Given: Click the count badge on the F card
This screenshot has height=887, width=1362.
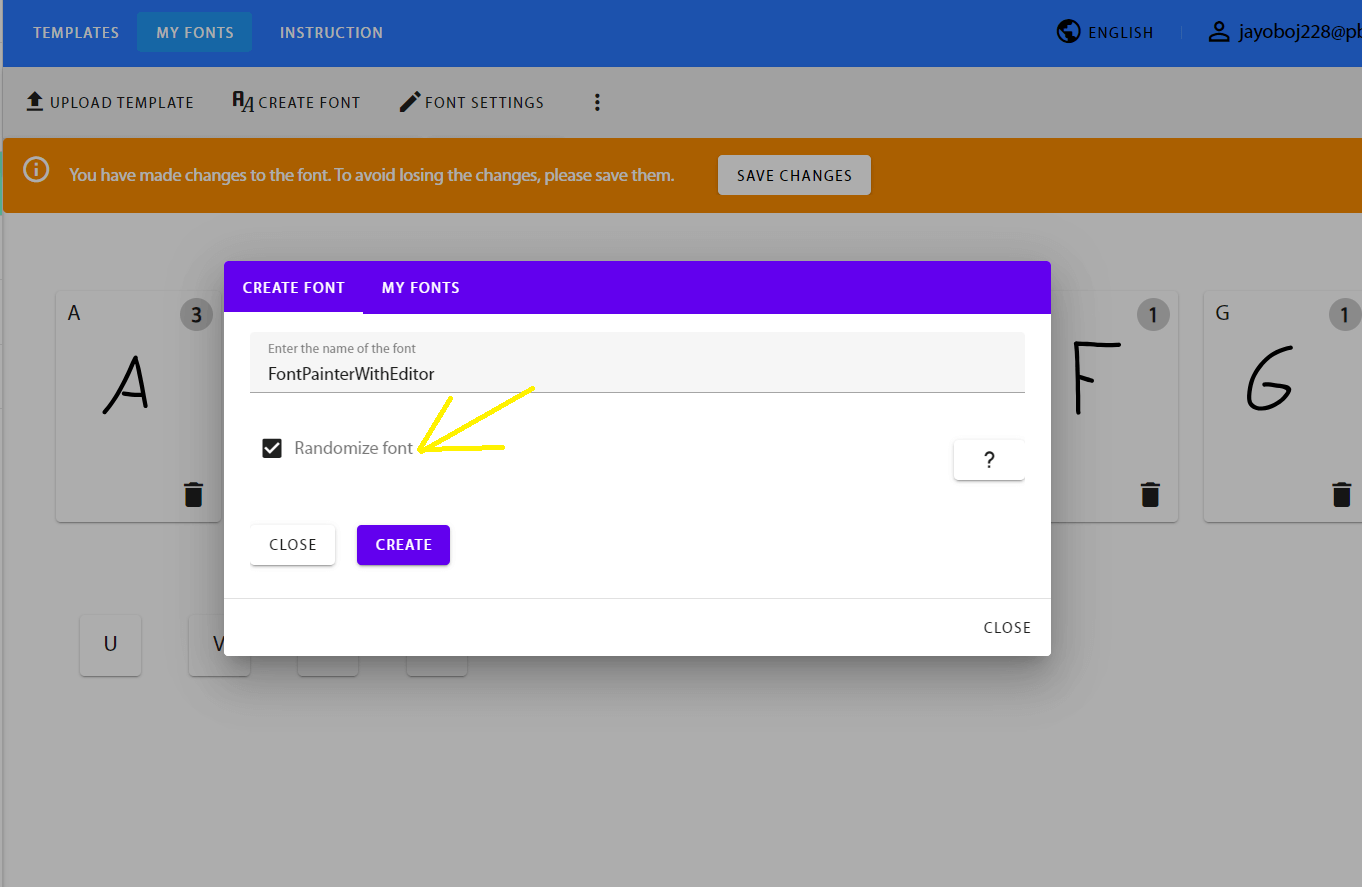Looking at the screenshot, I should [x=1152, y=316].
